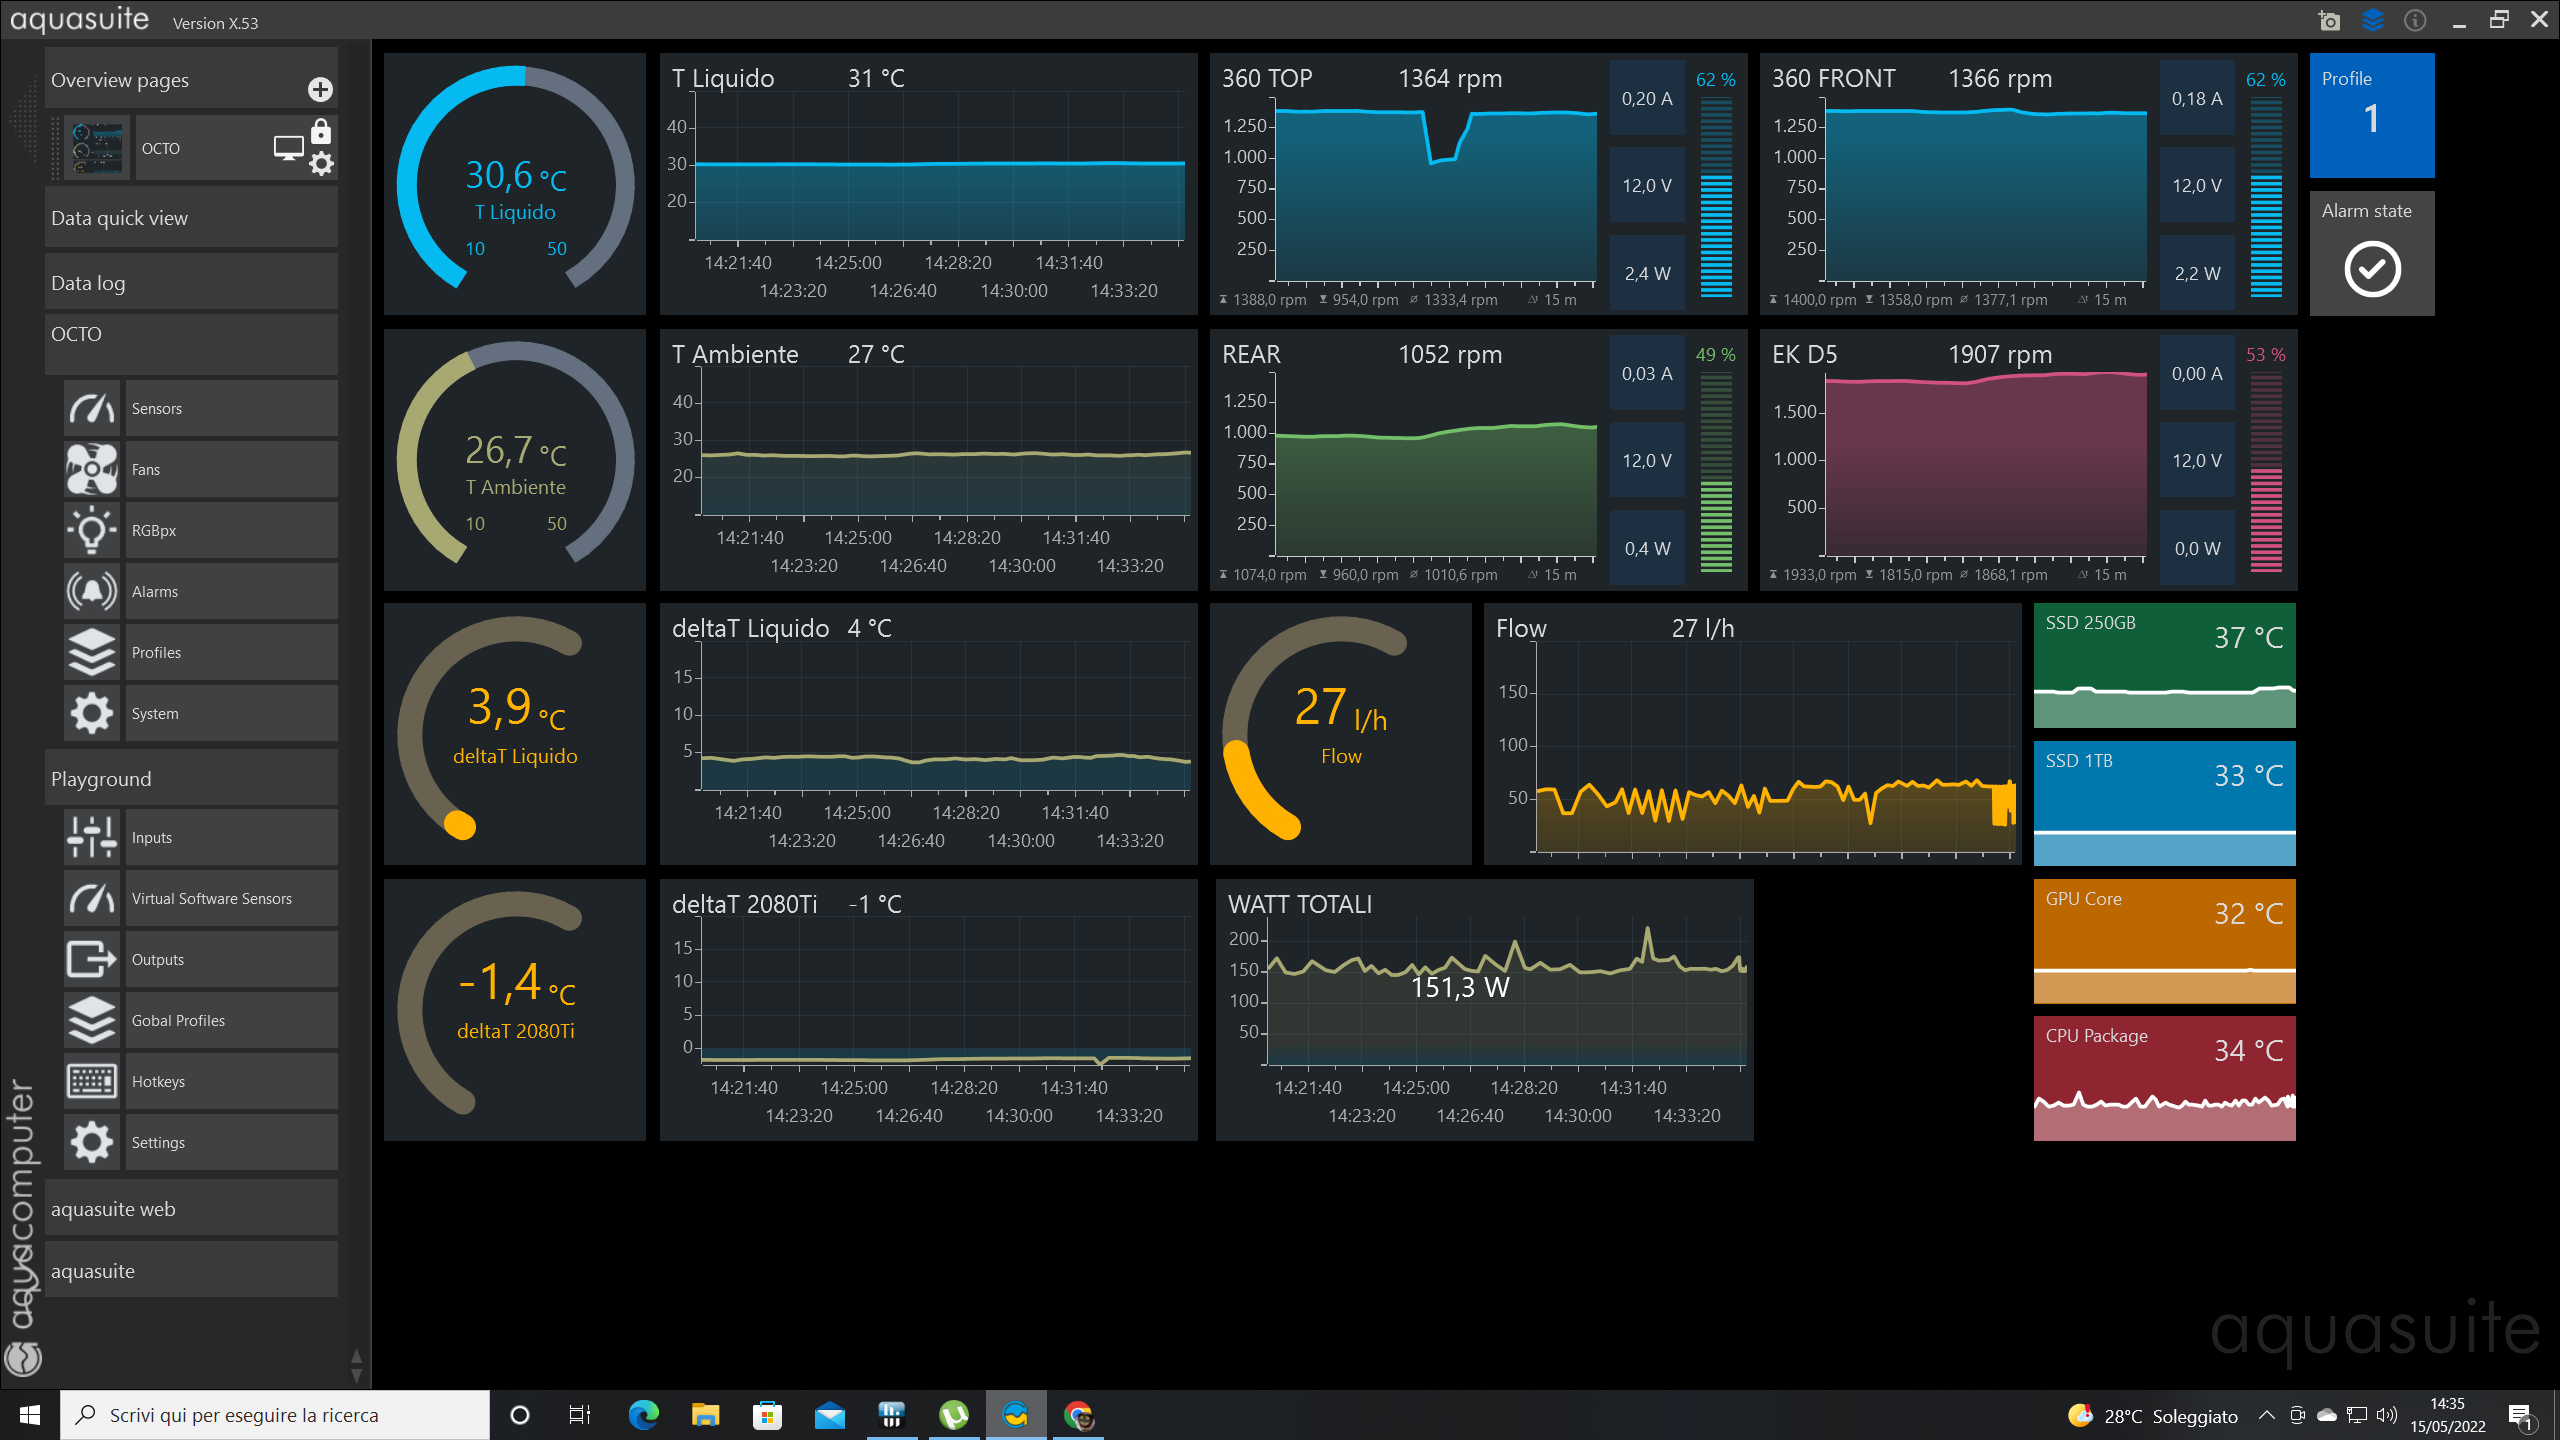
Task: Click the System gear icon
Action: click(x=92, y=714)
